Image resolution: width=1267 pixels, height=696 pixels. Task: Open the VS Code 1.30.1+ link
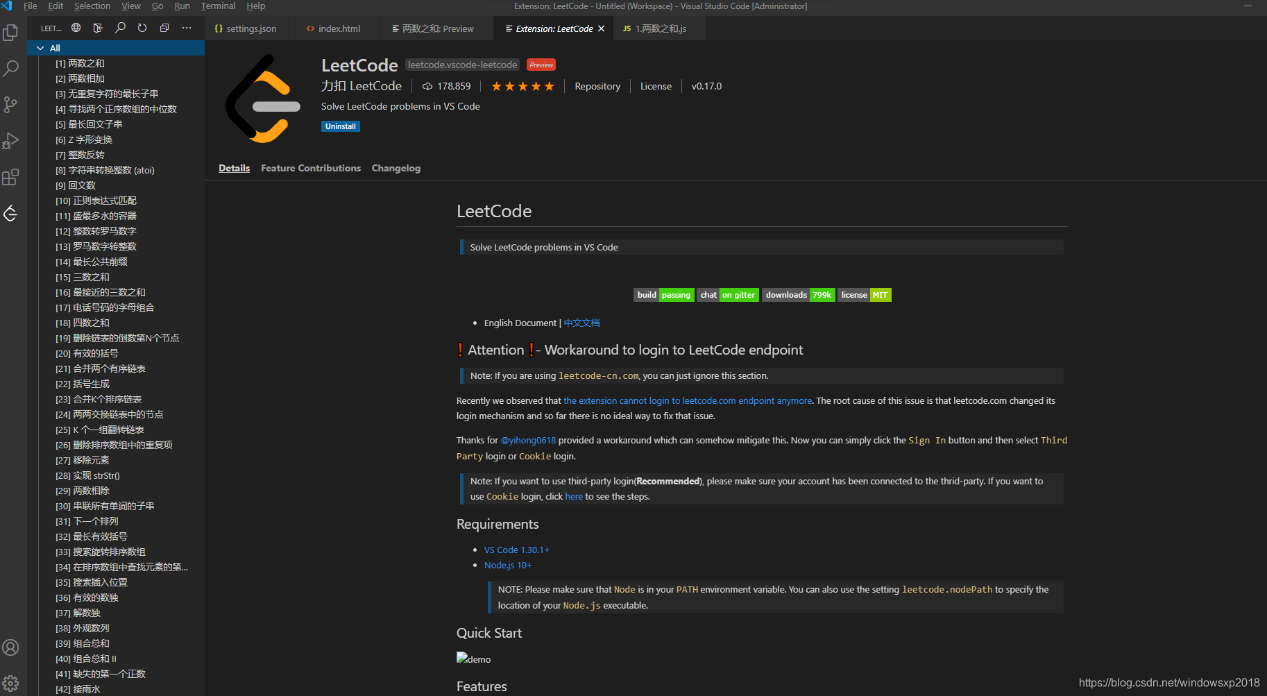[x=517, y=550]
